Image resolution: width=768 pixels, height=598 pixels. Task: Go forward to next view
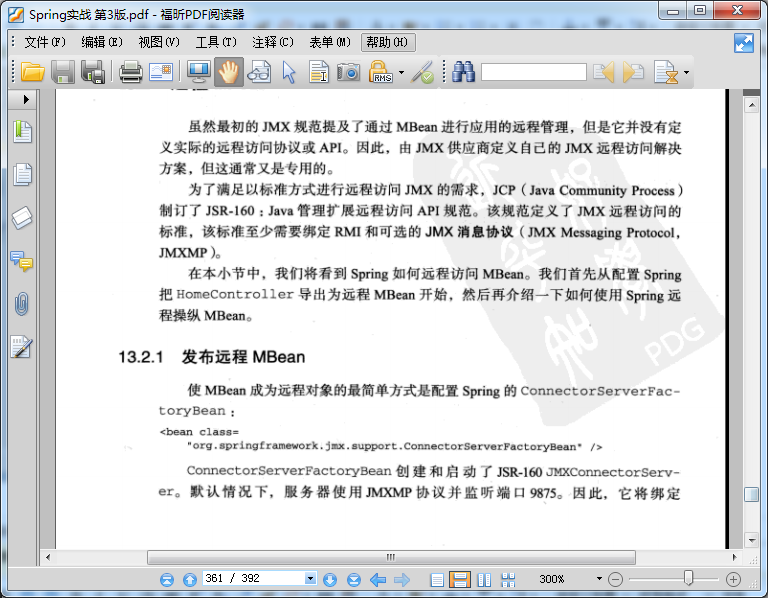pos(402,580)
